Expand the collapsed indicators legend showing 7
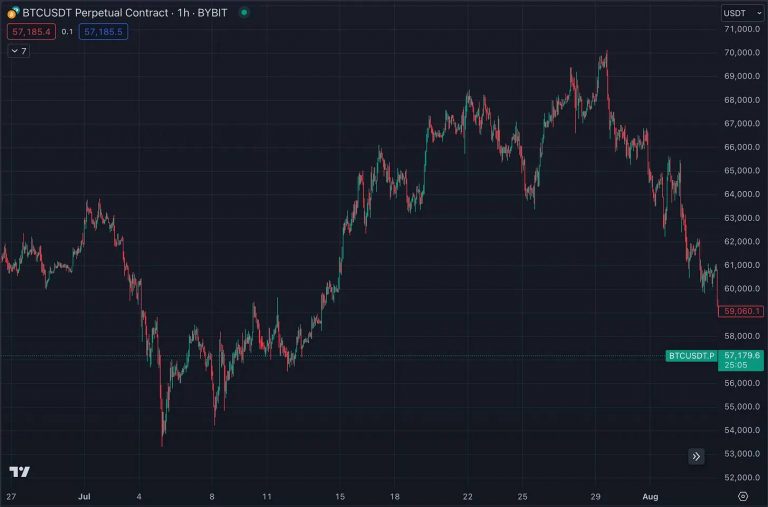This screenshot has height=507, width=768. coord(19,51)
